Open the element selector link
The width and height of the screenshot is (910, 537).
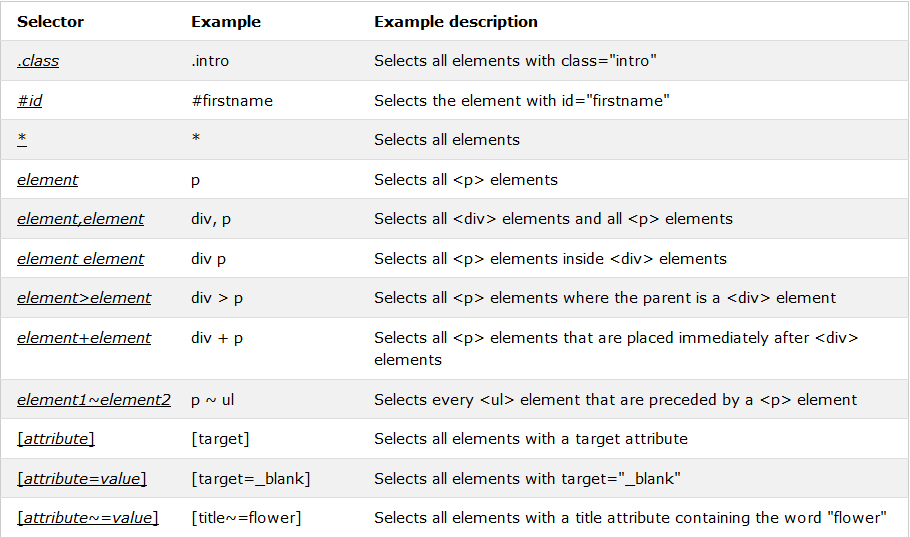pos(47,180)
